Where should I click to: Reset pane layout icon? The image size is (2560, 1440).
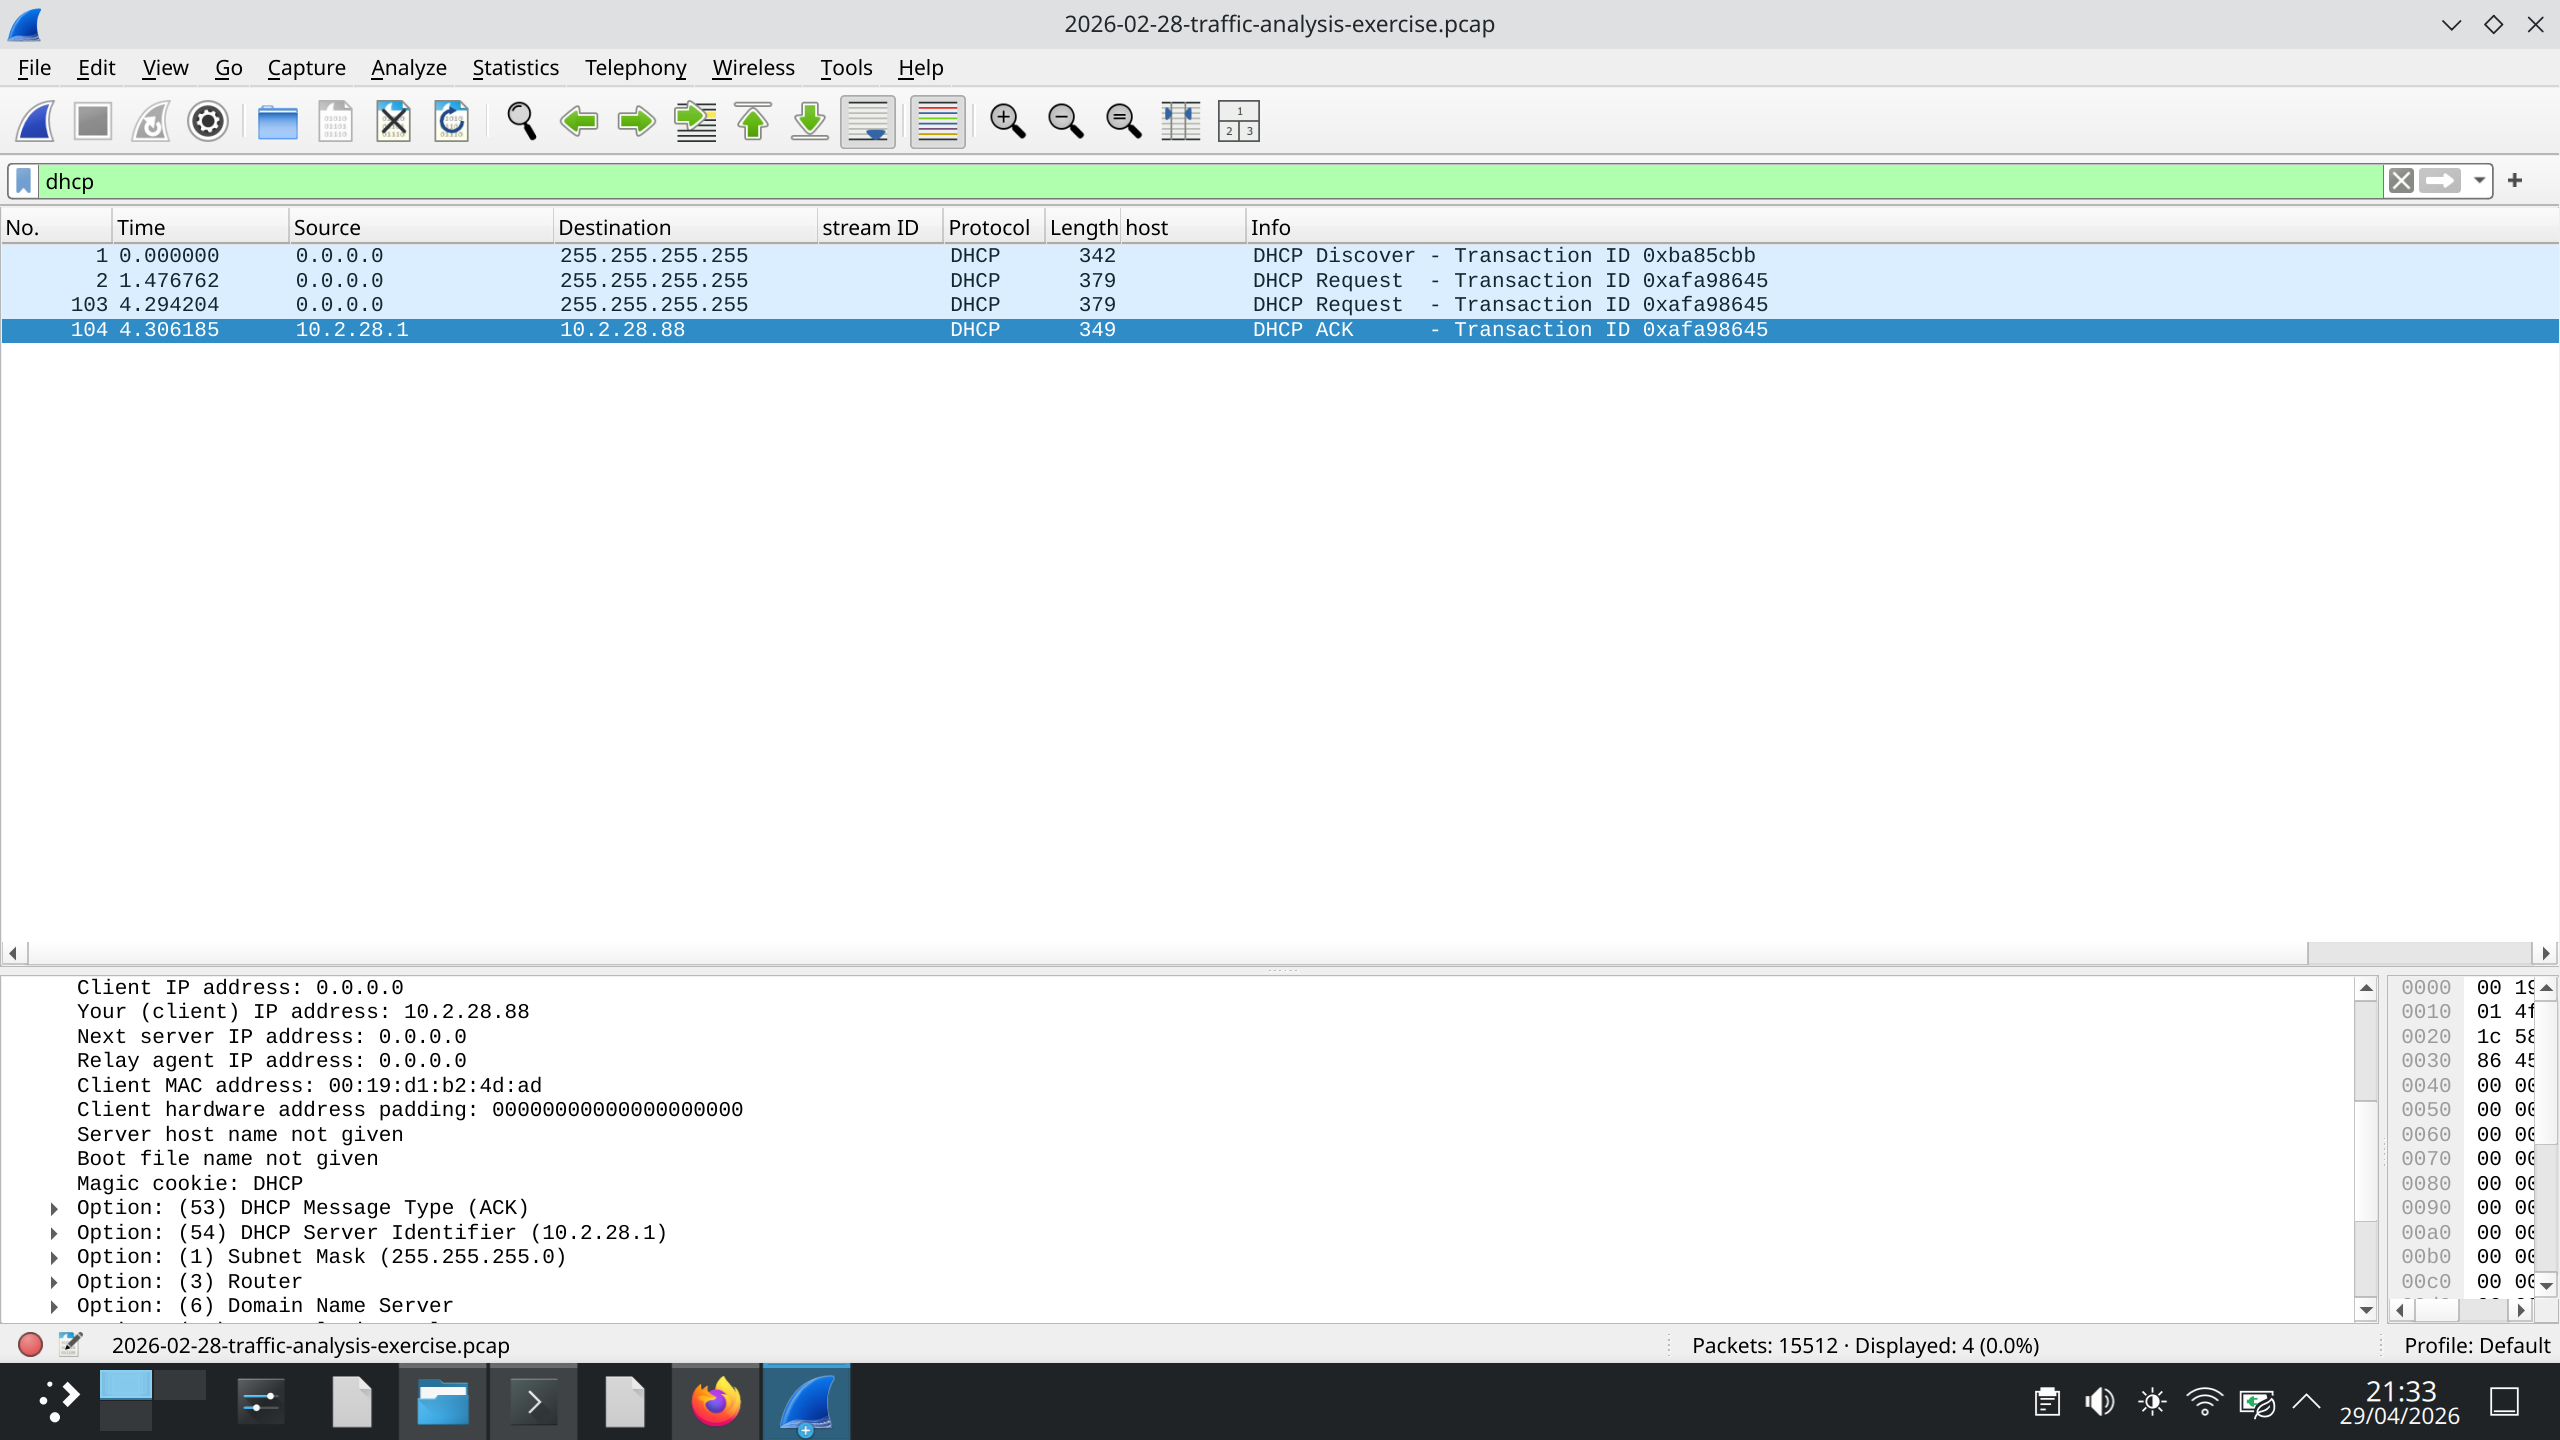point(1239,122)
